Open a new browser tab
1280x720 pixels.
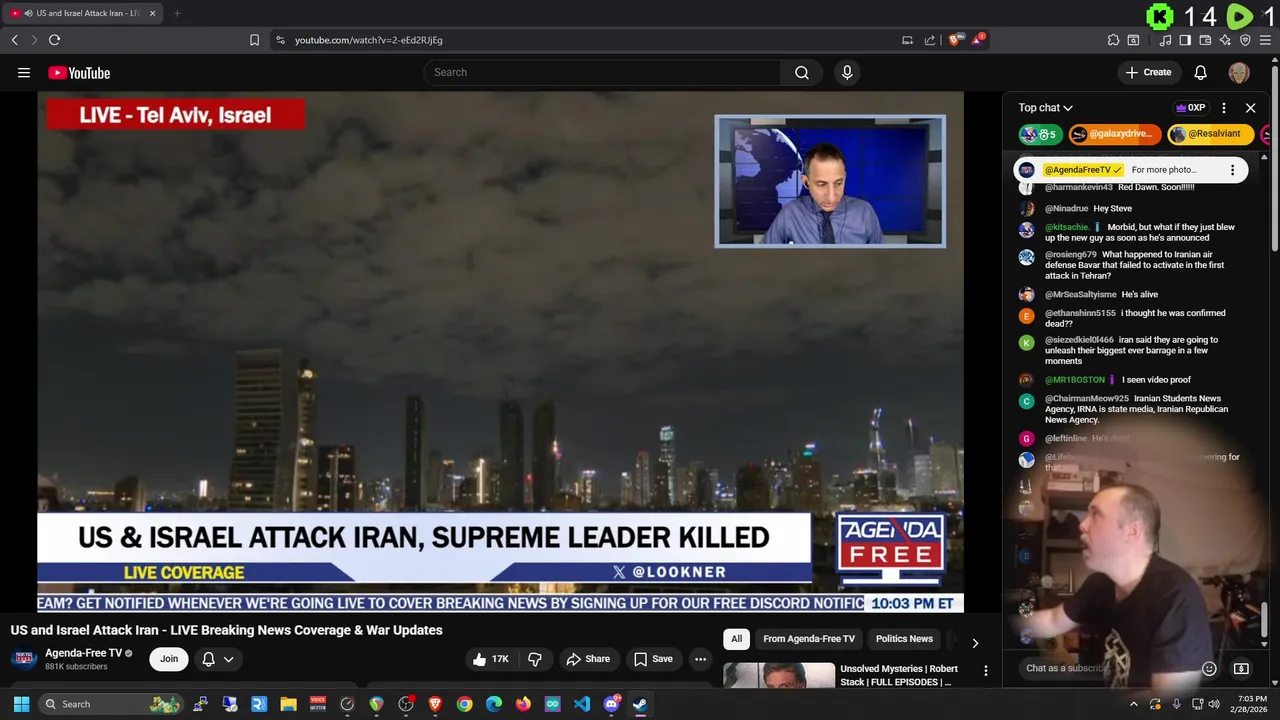(x=177, y=13)
